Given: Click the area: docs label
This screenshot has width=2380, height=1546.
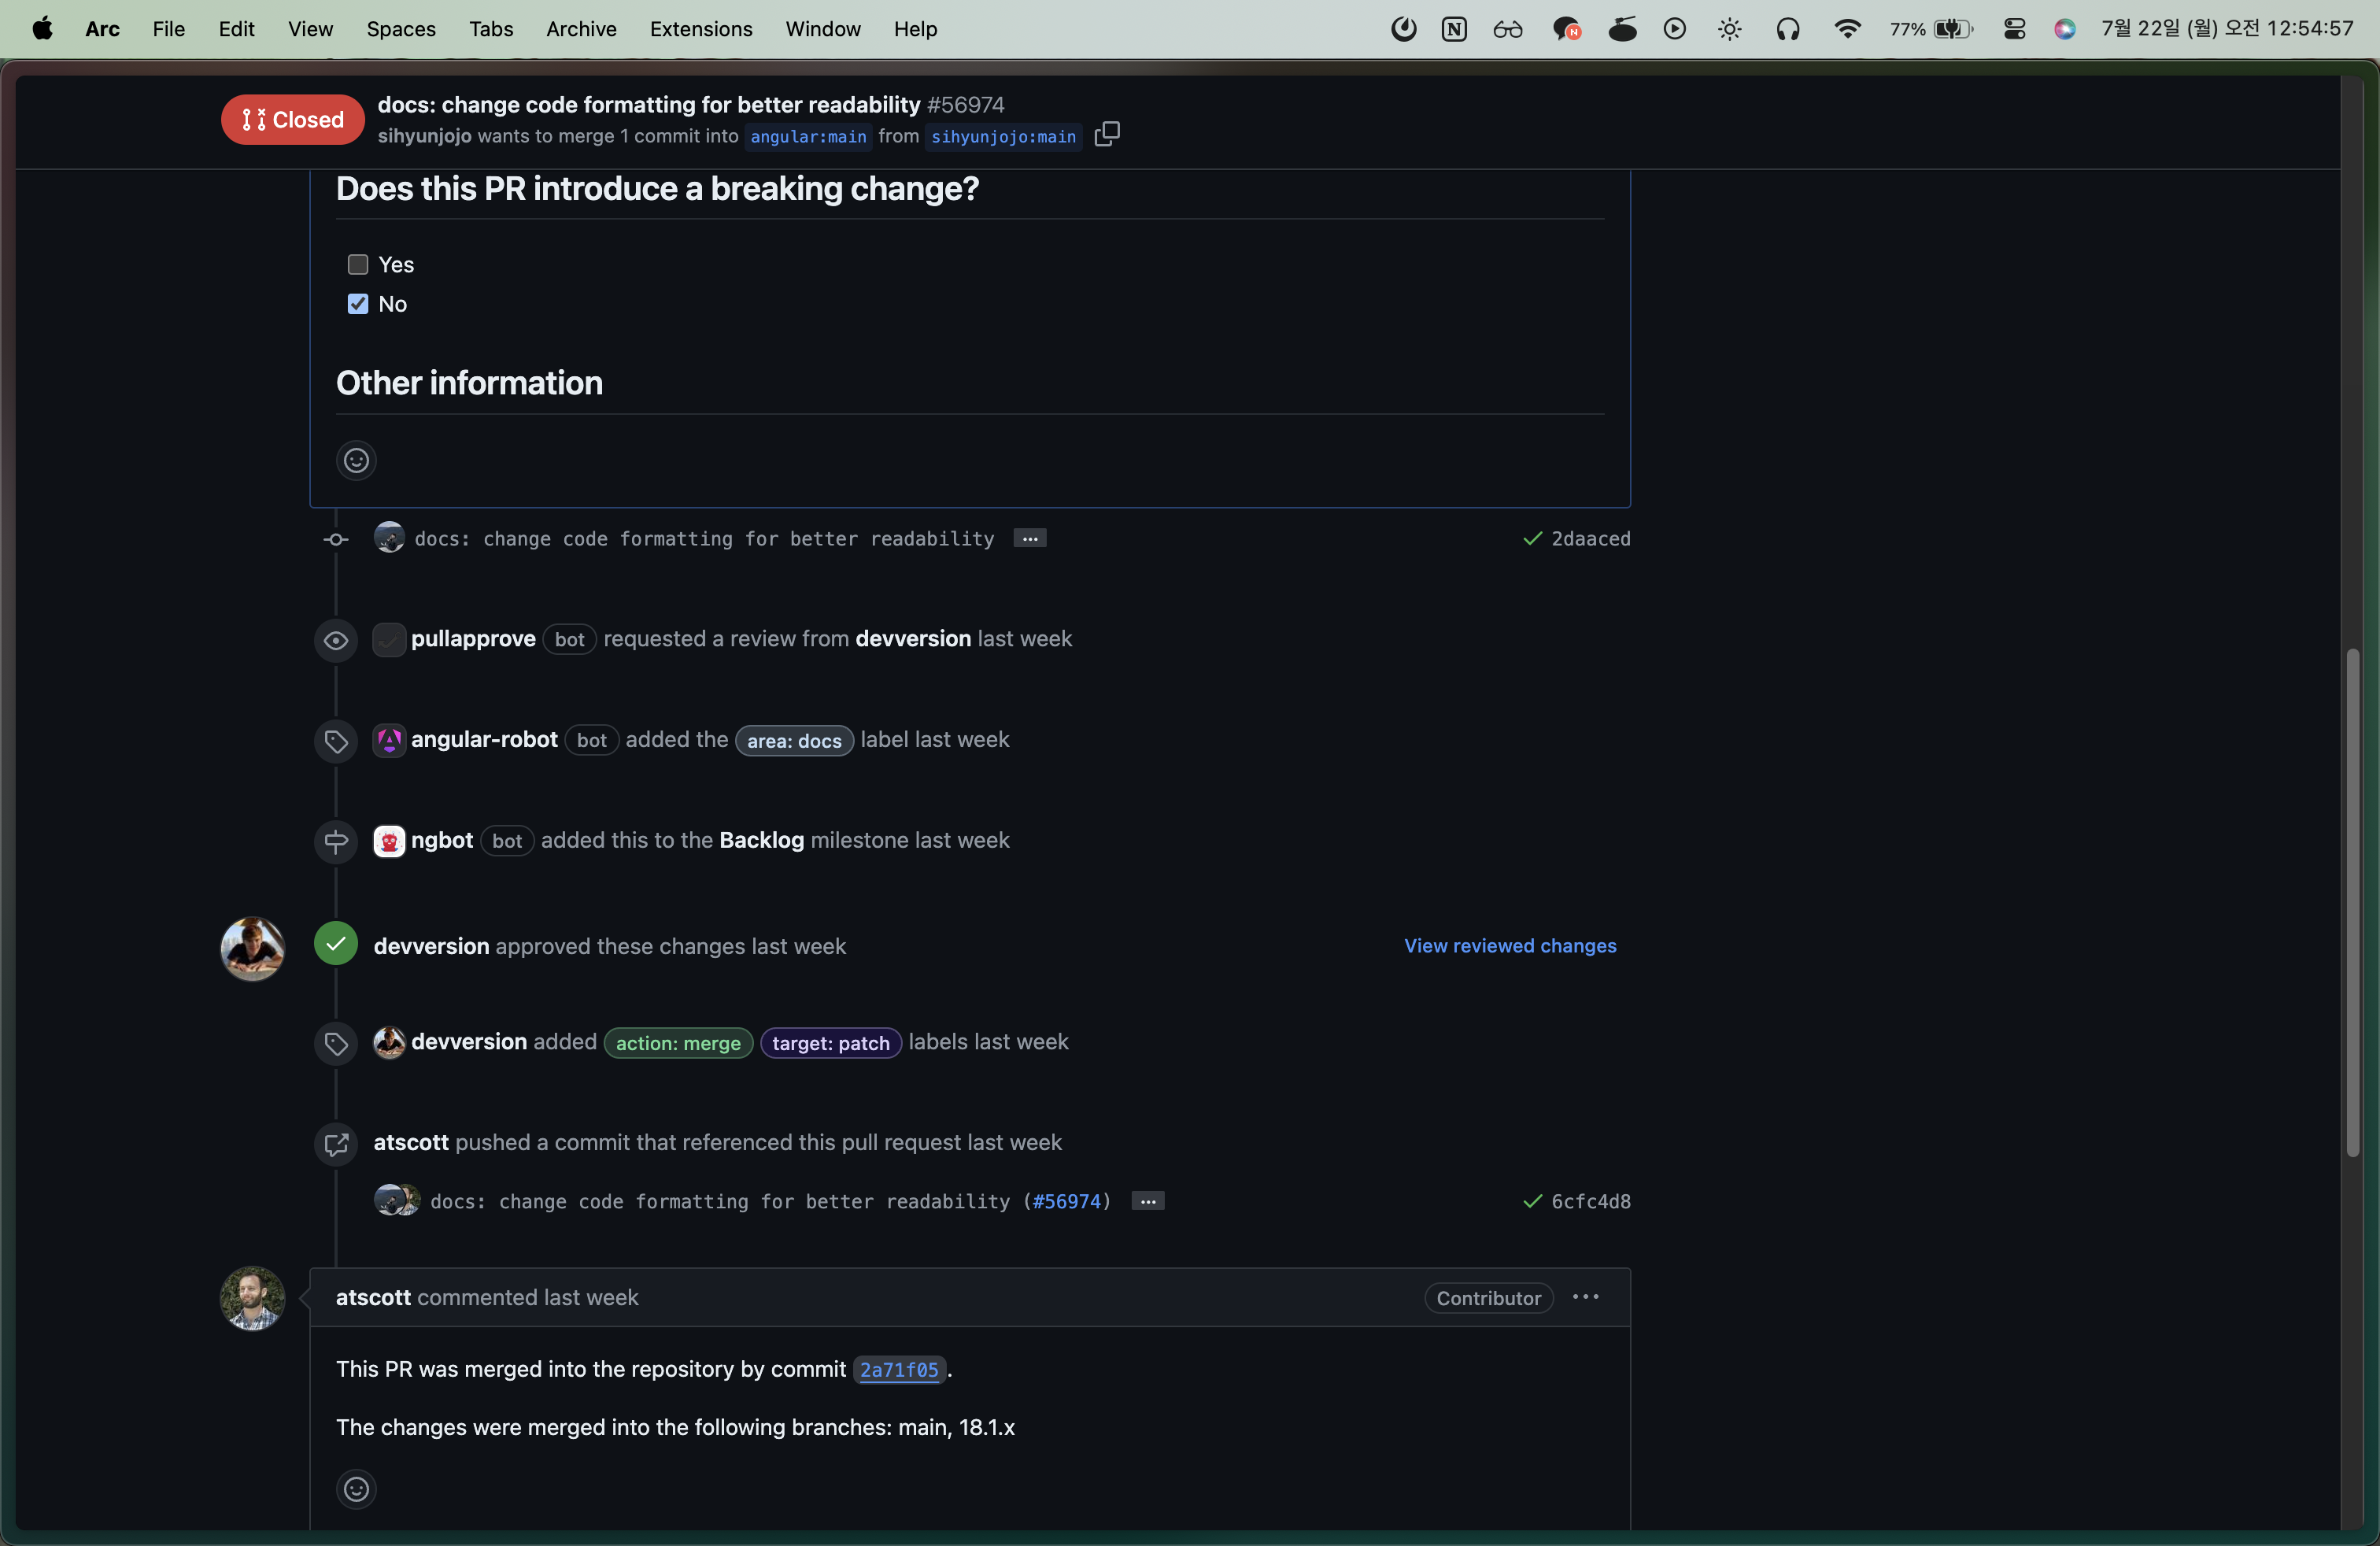Looking at the screenshot, I should (x=794, y=741).
